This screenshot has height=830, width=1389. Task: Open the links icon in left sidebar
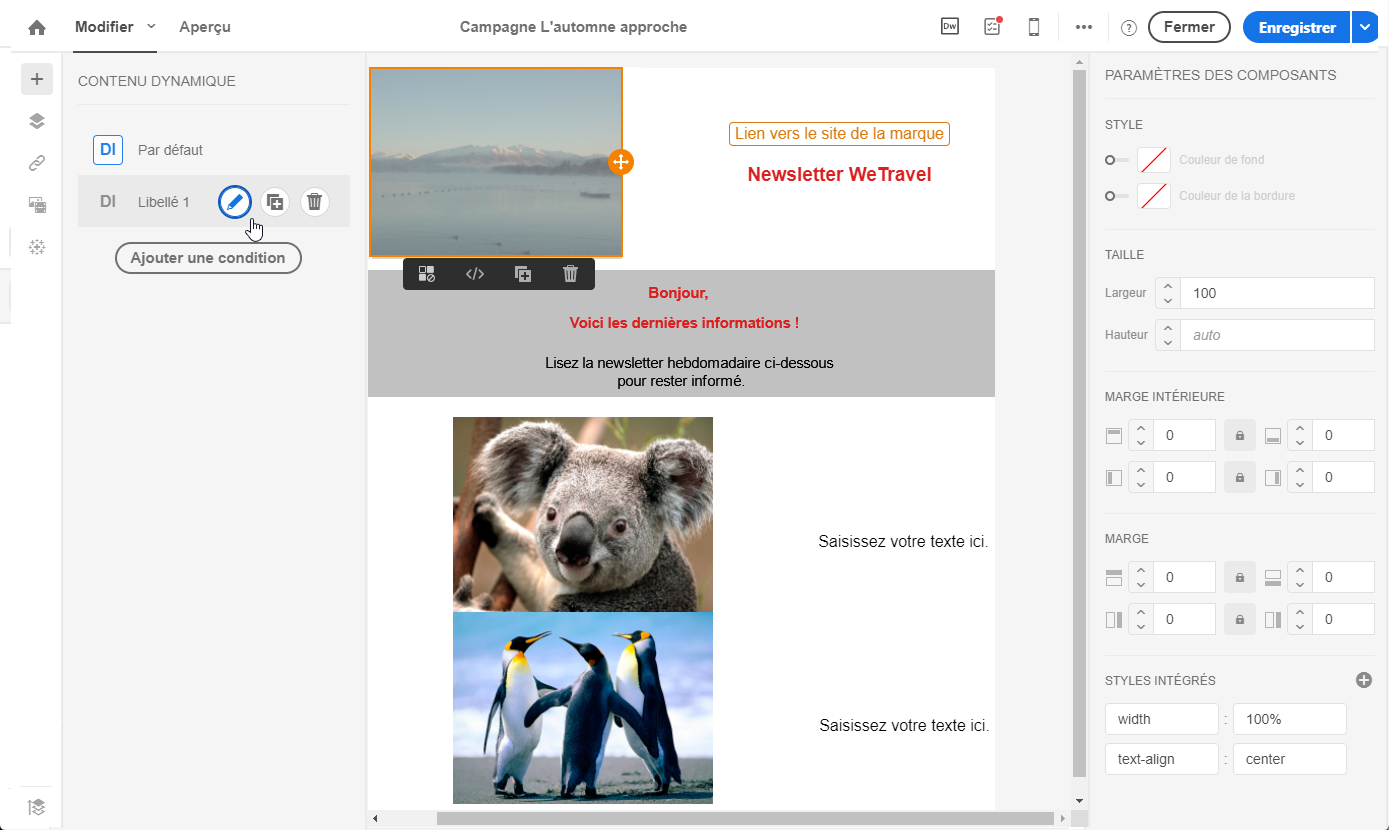[37, 163]
